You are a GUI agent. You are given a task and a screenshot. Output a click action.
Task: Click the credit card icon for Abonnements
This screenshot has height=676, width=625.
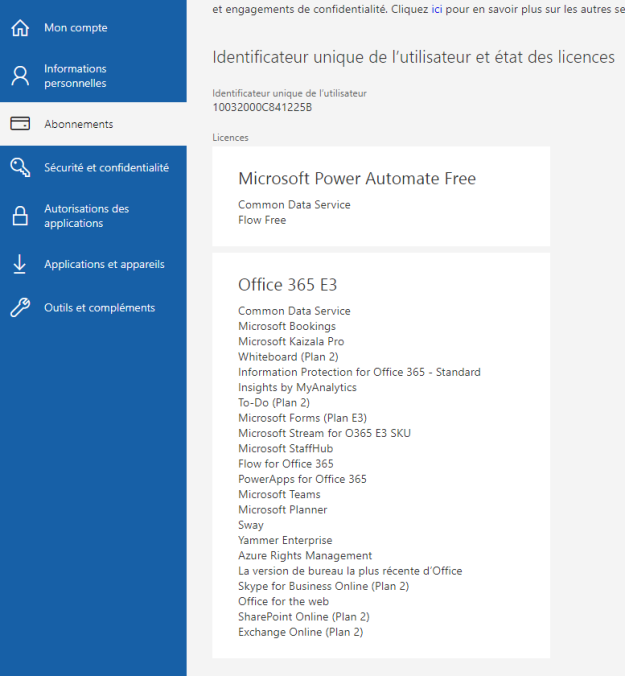point(20,124)
